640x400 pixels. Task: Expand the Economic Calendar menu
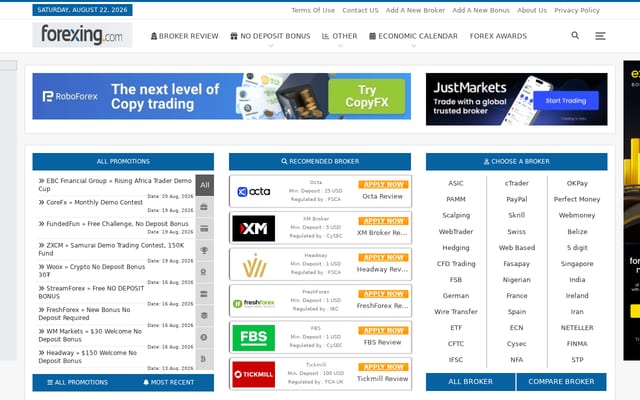(413, 36)
